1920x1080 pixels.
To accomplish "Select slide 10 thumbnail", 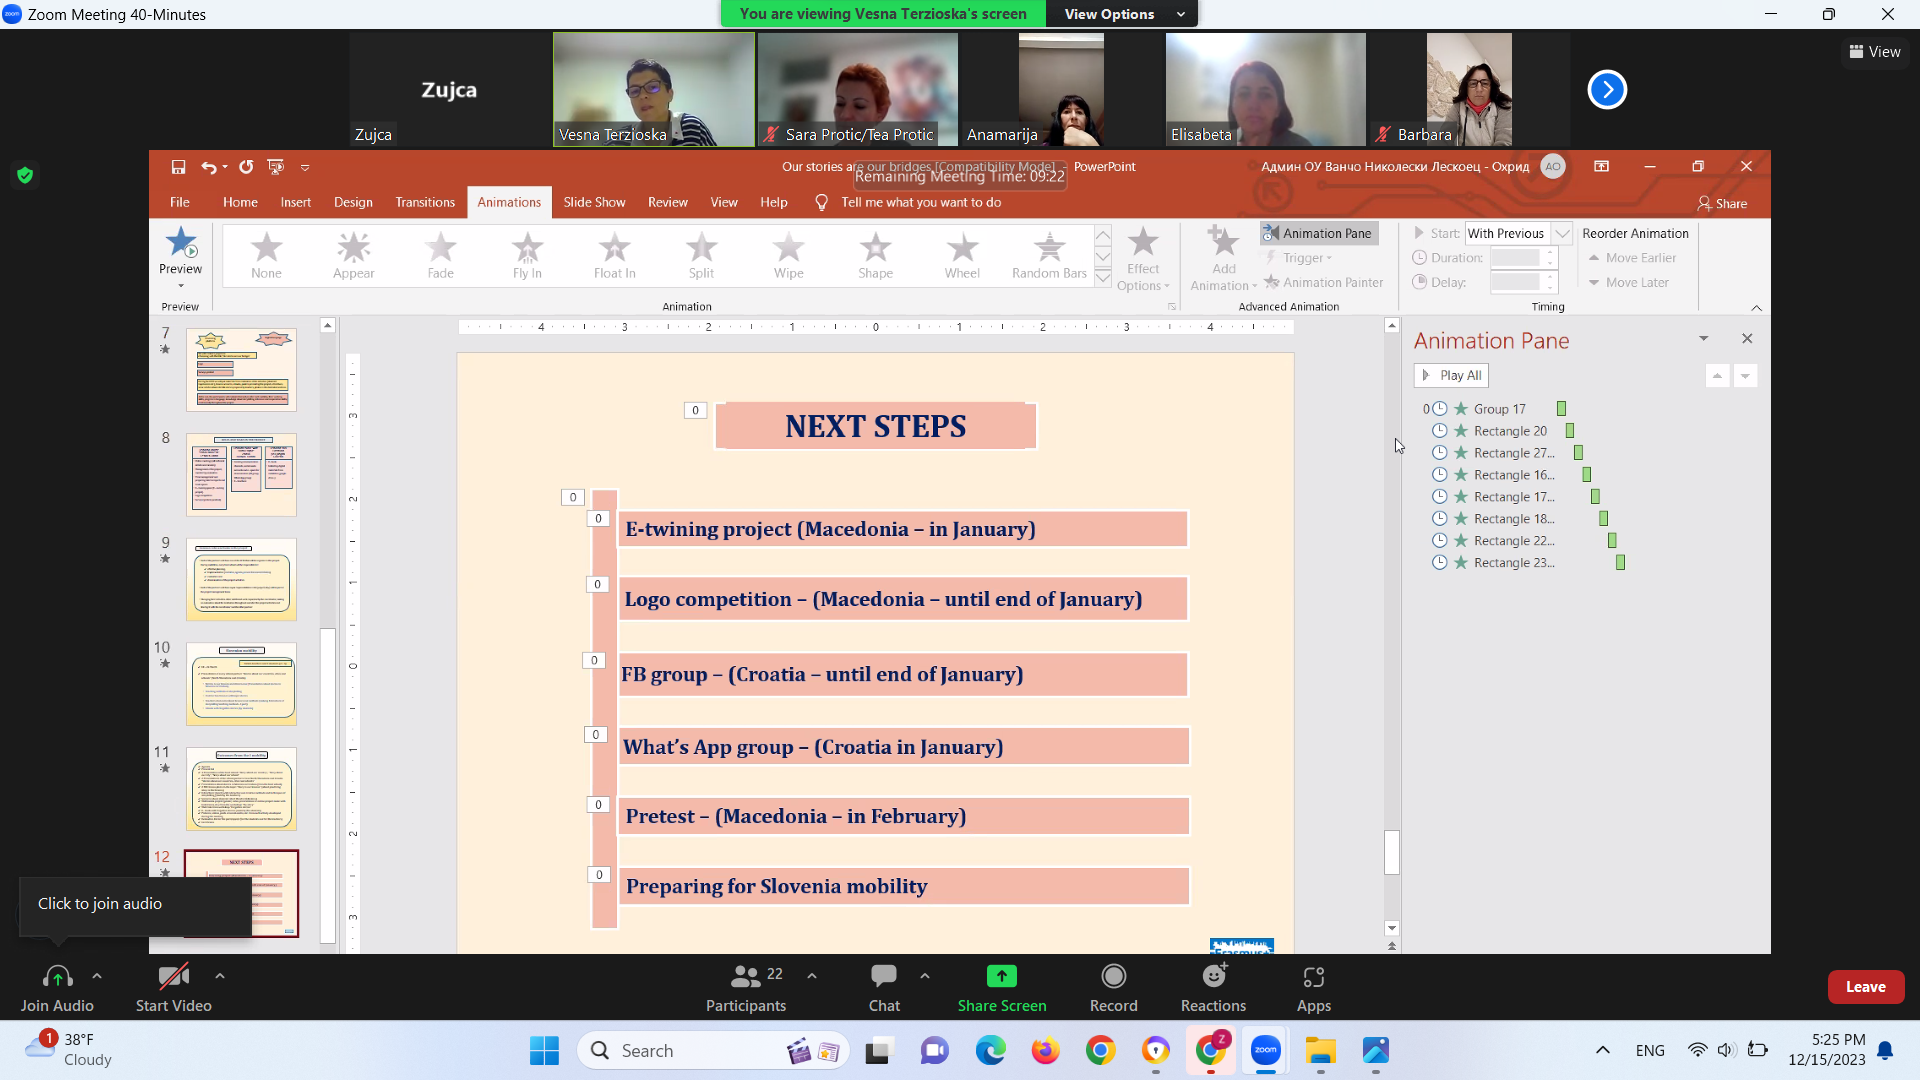I will (x=241, y=684).
